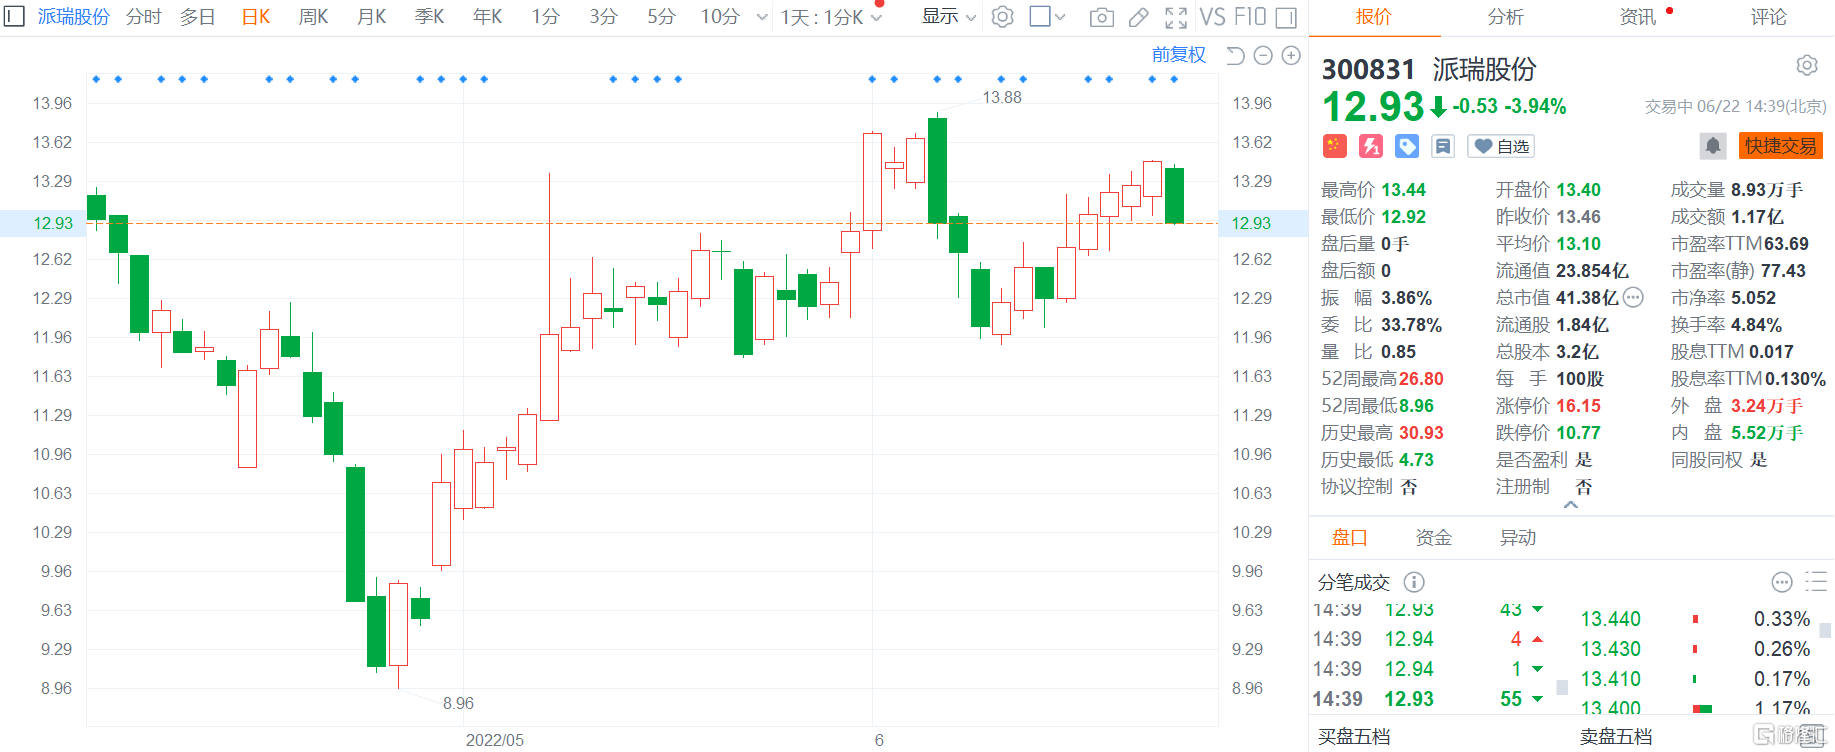The width and height of the screenshot is (1835, 752).
Task: Open chart settings gear in toolbar
Action: point(1002,17)
